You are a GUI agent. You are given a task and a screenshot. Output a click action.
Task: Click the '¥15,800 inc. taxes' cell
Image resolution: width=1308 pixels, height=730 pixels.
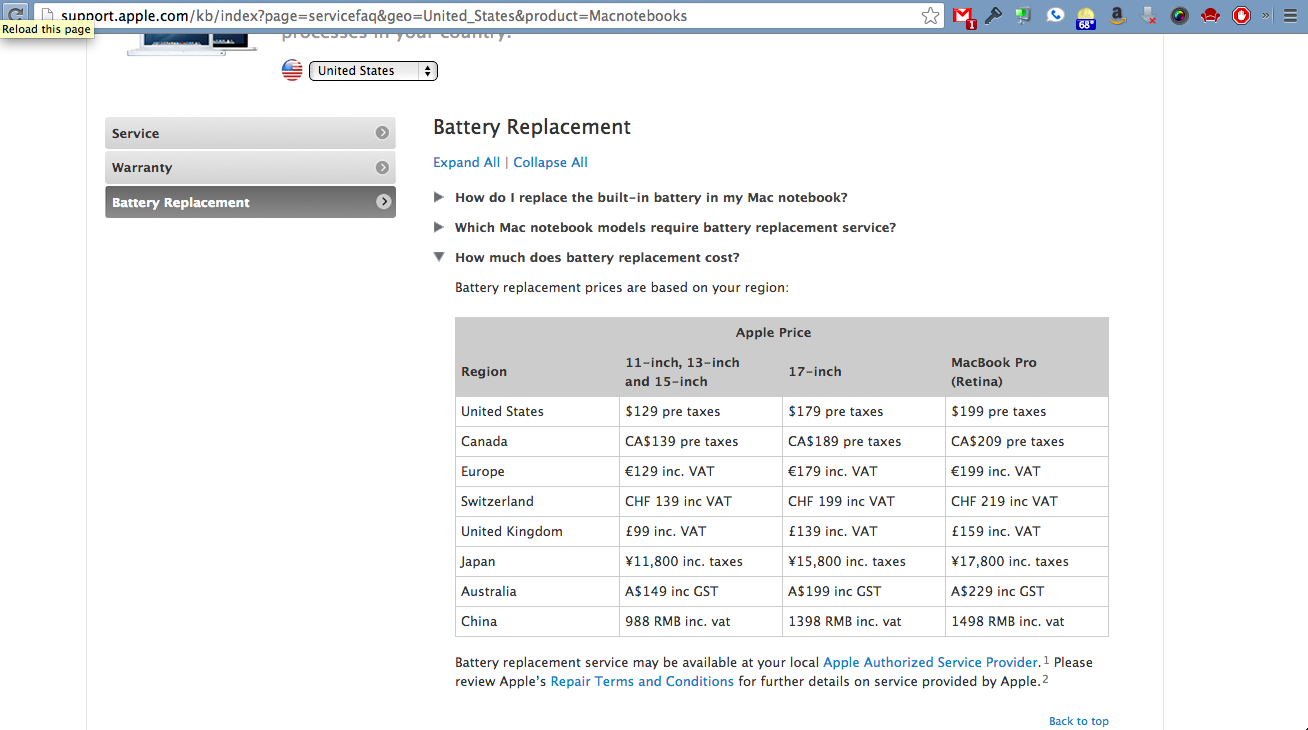846,561
